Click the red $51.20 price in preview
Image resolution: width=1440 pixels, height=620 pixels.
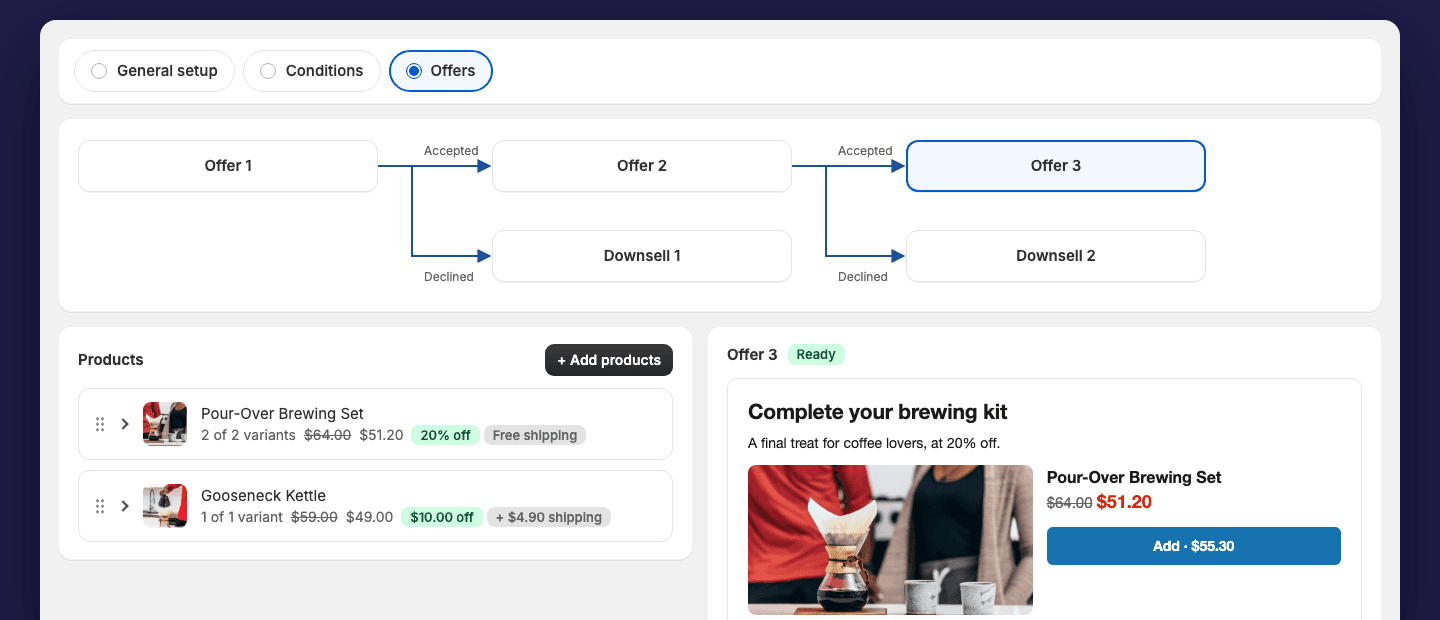click(1124, 502)
